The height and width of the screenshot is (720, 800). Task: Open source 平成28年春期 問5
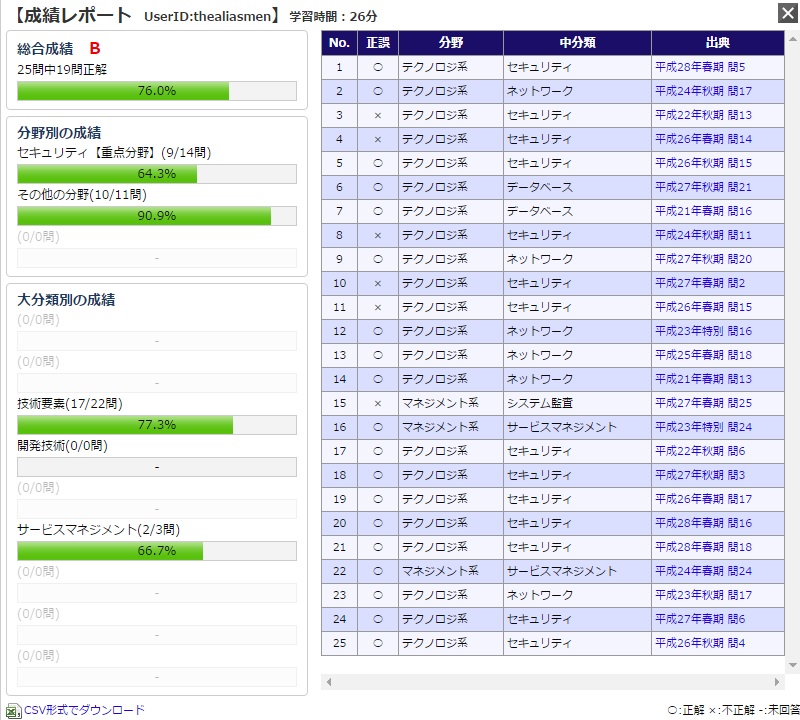[x=700, y=67]
